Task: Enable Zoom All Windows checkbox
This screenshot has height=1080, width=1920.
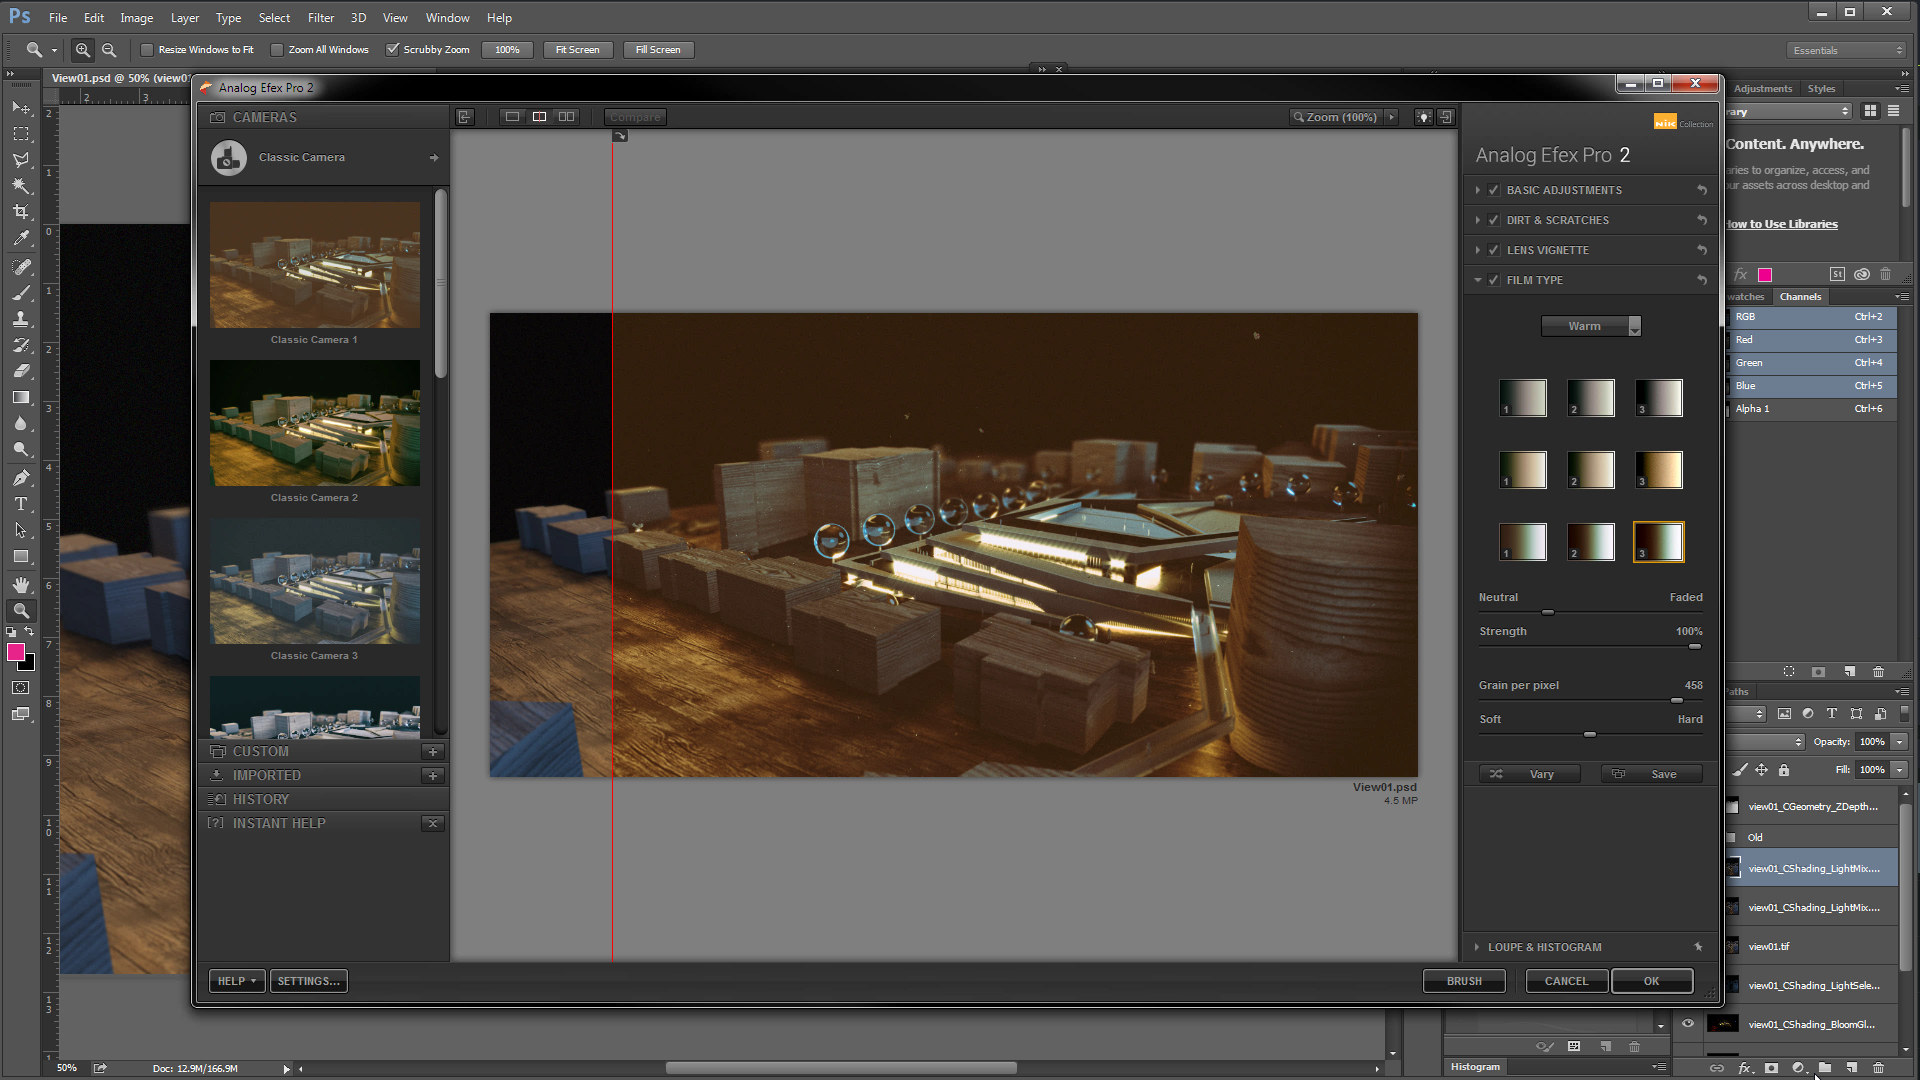Action: coord(277,50)
